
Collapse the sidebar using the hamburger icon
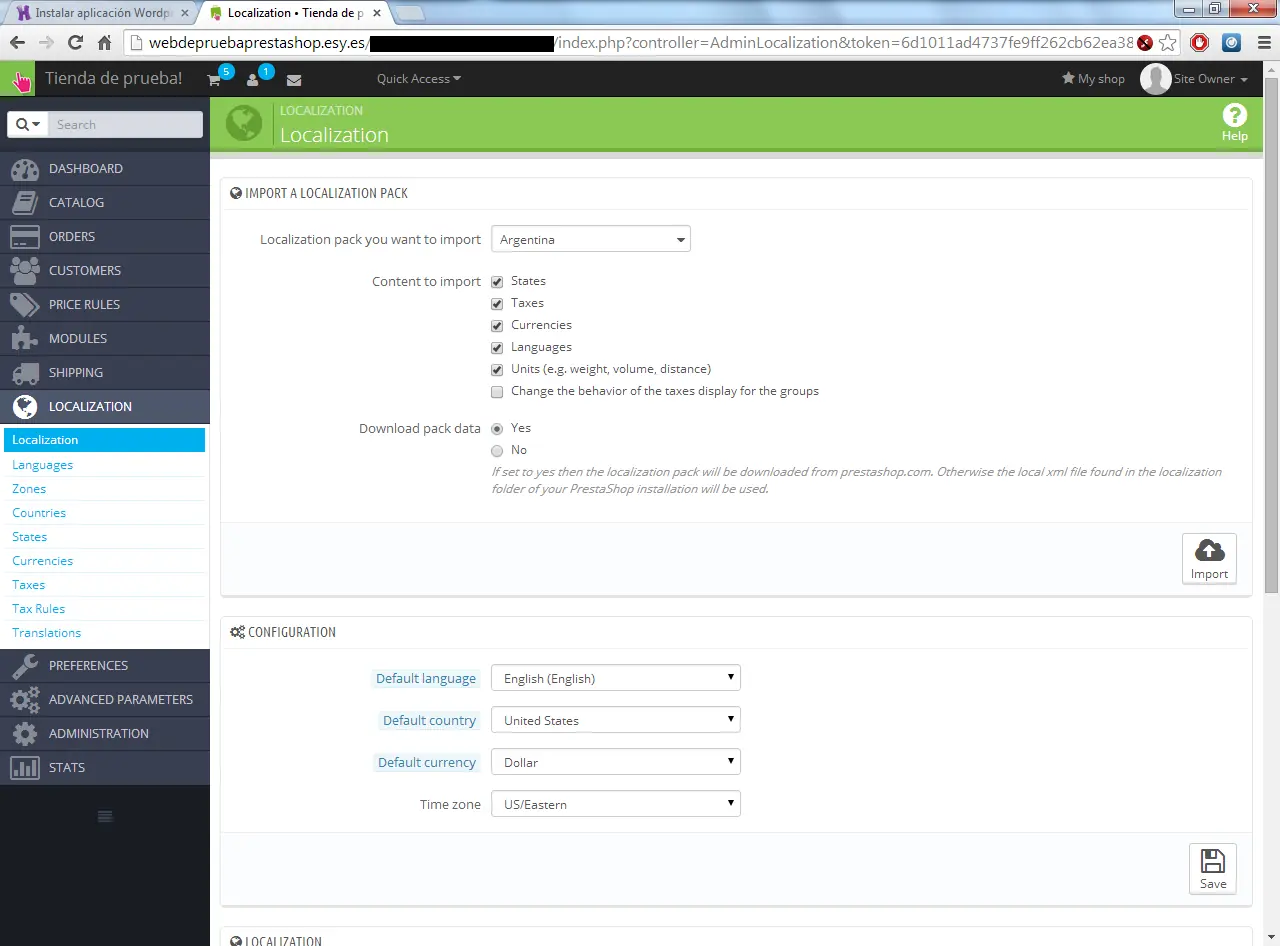(105, 817)
